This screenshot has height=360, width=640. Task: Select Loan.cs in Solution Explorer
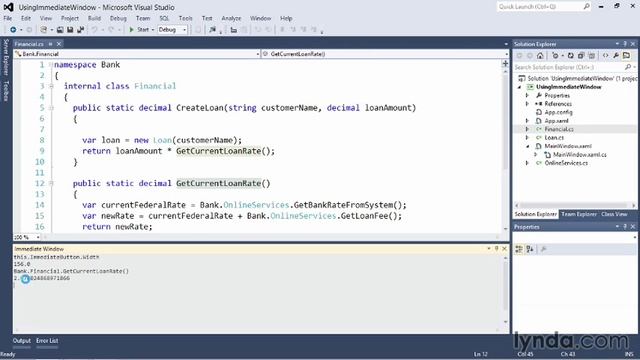[x=554, y=138]
